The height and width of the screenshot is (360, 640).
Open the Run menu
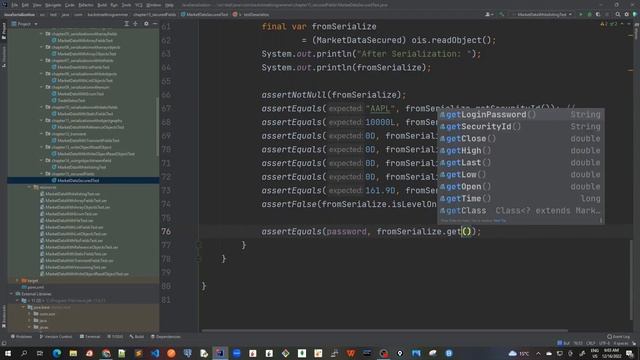click(x=114, y=5)
